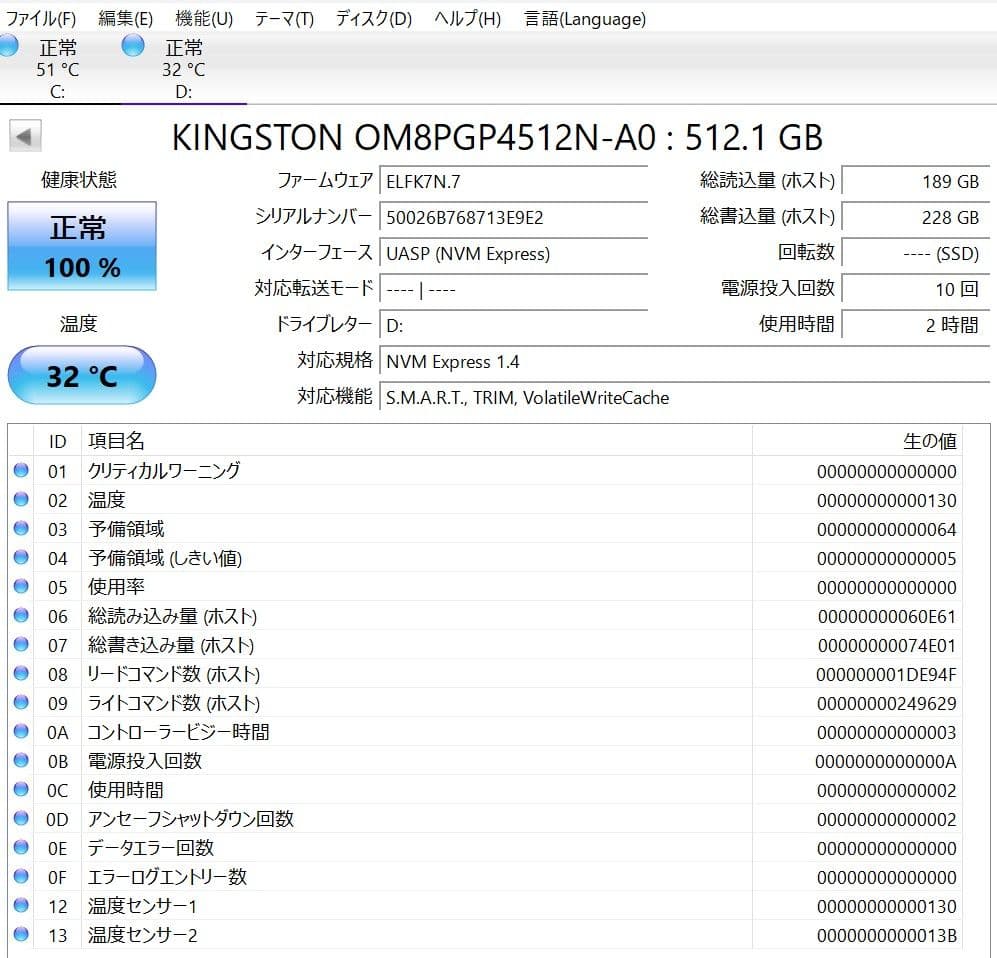Image resolution: width=997 pixels, height=958 pixels.
Task: Click the previous disk arrow icon
Action: click(25, 136)
